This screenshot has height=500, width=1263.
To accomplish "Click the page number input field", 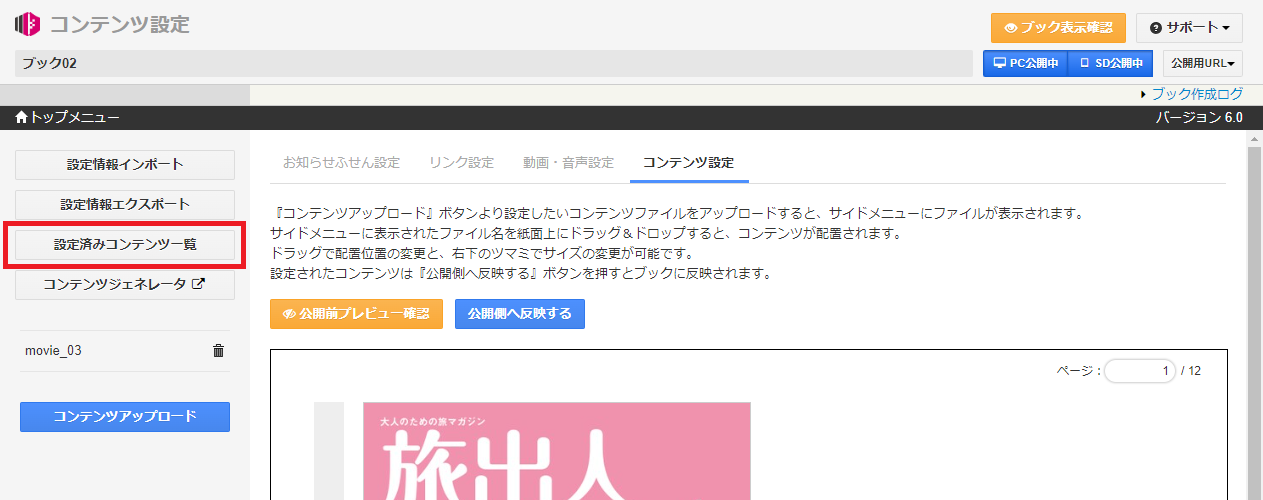I will (1139, 371).
